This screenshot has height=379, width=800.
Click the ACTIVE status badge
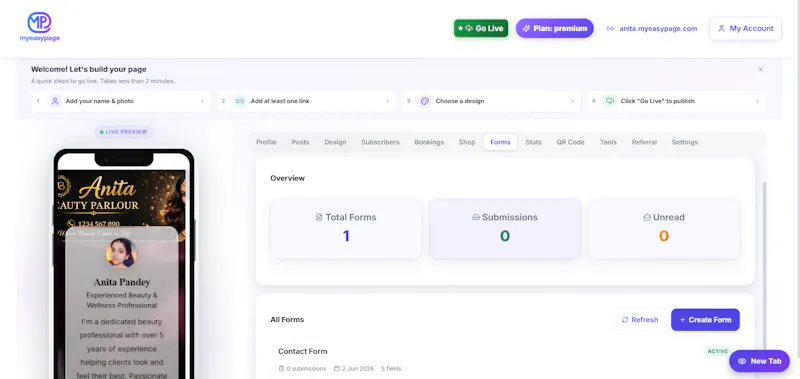pyautogui.click(x=718, y=351)
